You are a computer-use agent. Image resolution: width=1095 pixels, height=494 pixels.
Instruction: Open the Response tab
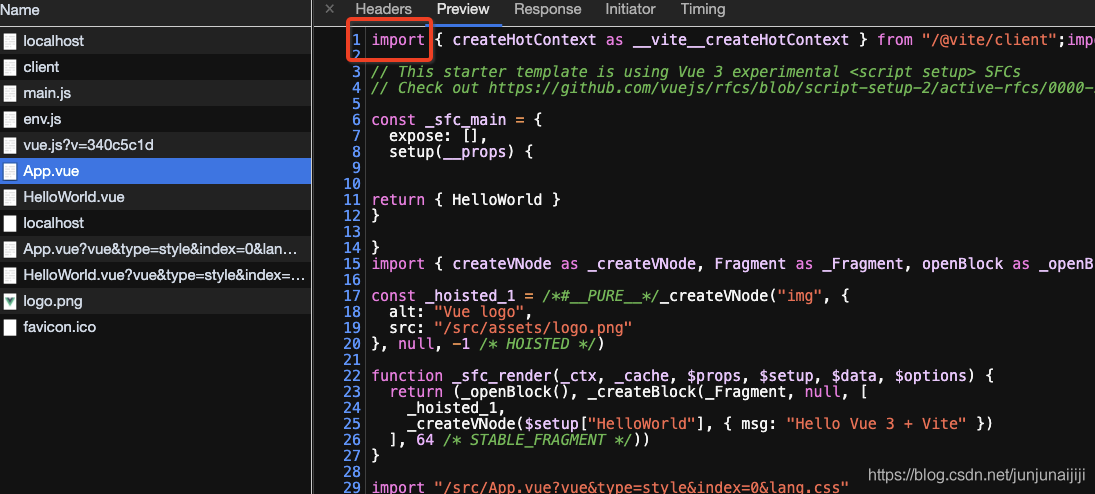[x=548, y=9]
